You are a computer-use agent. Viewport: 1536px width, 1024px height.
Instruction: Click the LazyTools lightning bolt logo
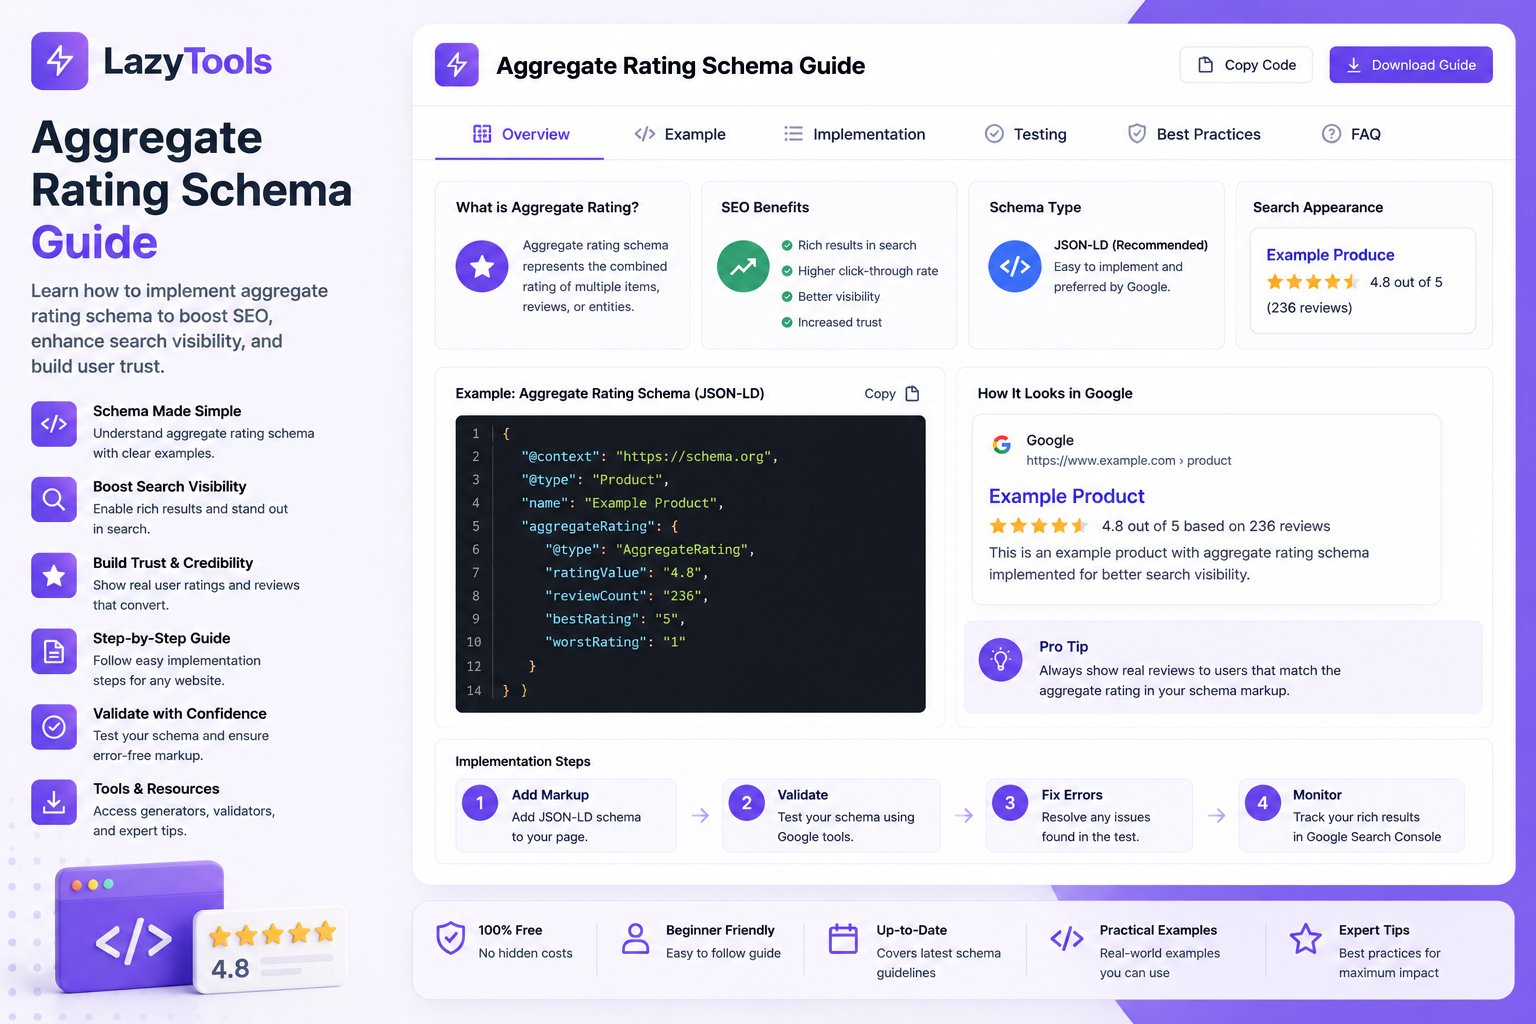60,61
